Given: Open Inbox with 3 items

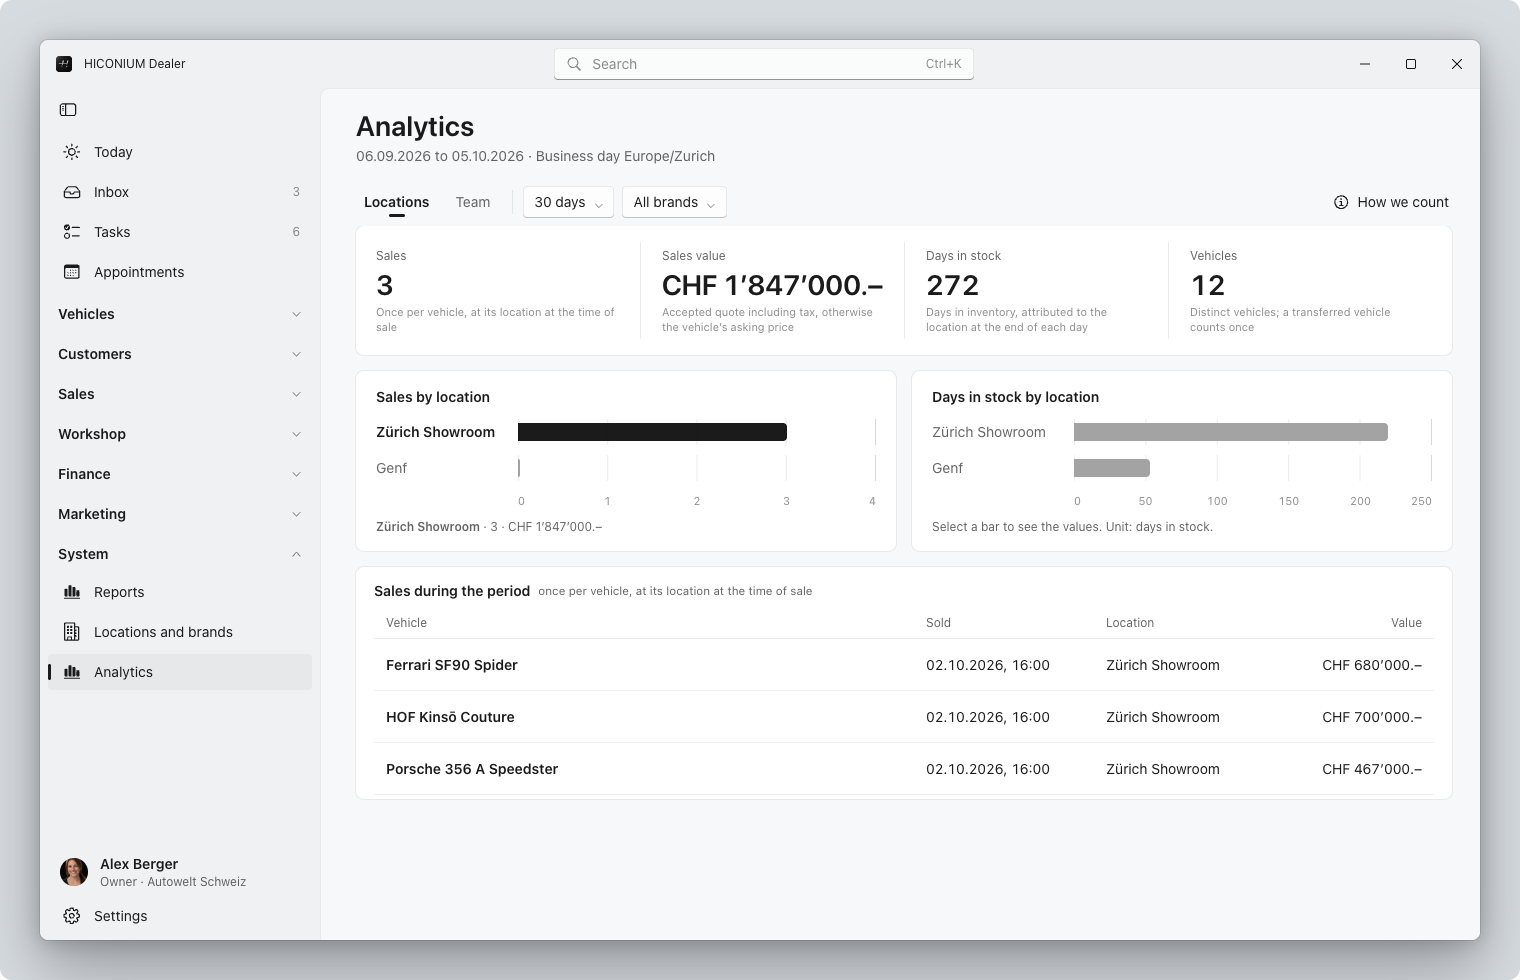Looking at the screenshot, I should [x=180, y=192].
